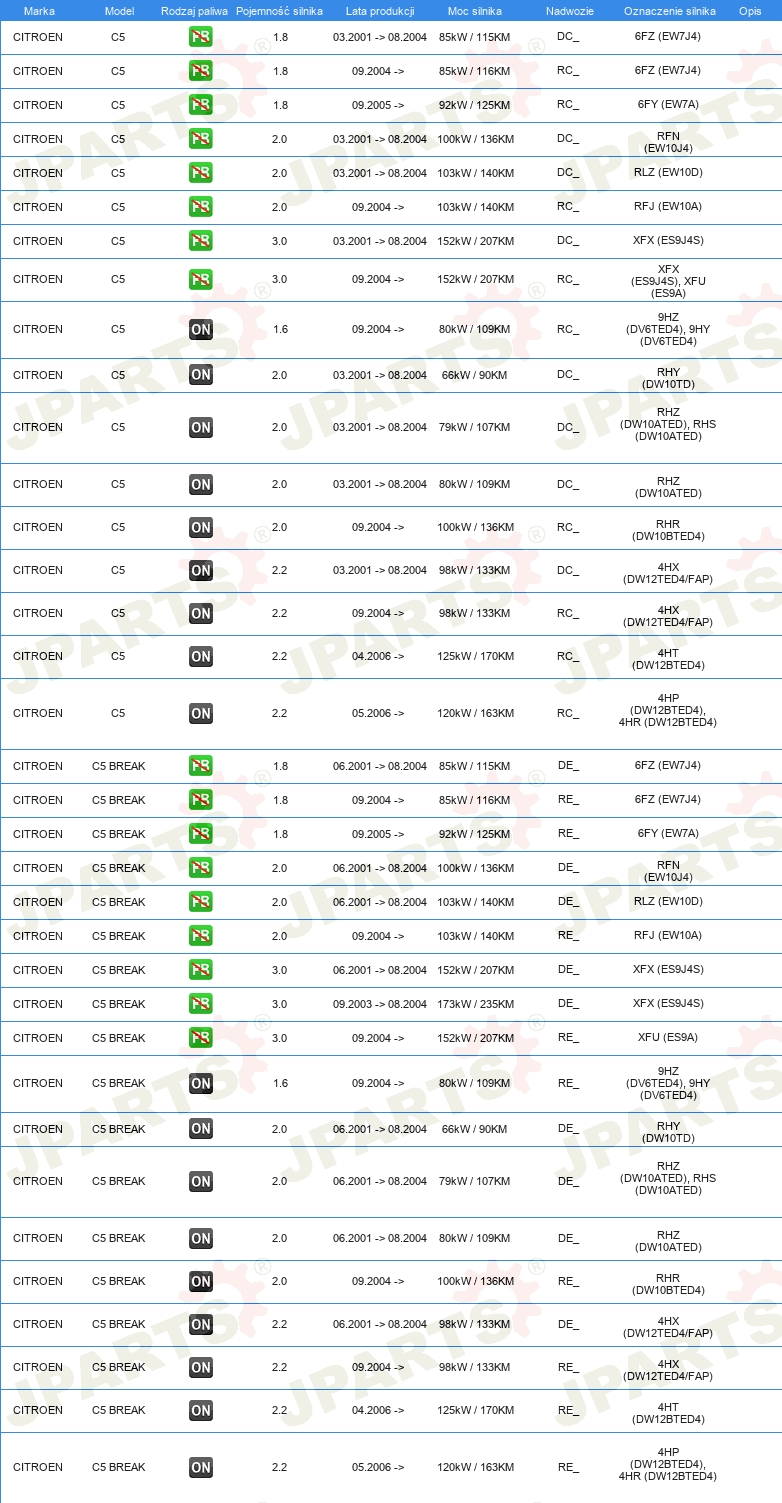The height and width of the screenshot is (1503, 782).
Task: Click the PB icon in the C5 BREAK DE_ RFN row
Action: (x=200, y=868)
